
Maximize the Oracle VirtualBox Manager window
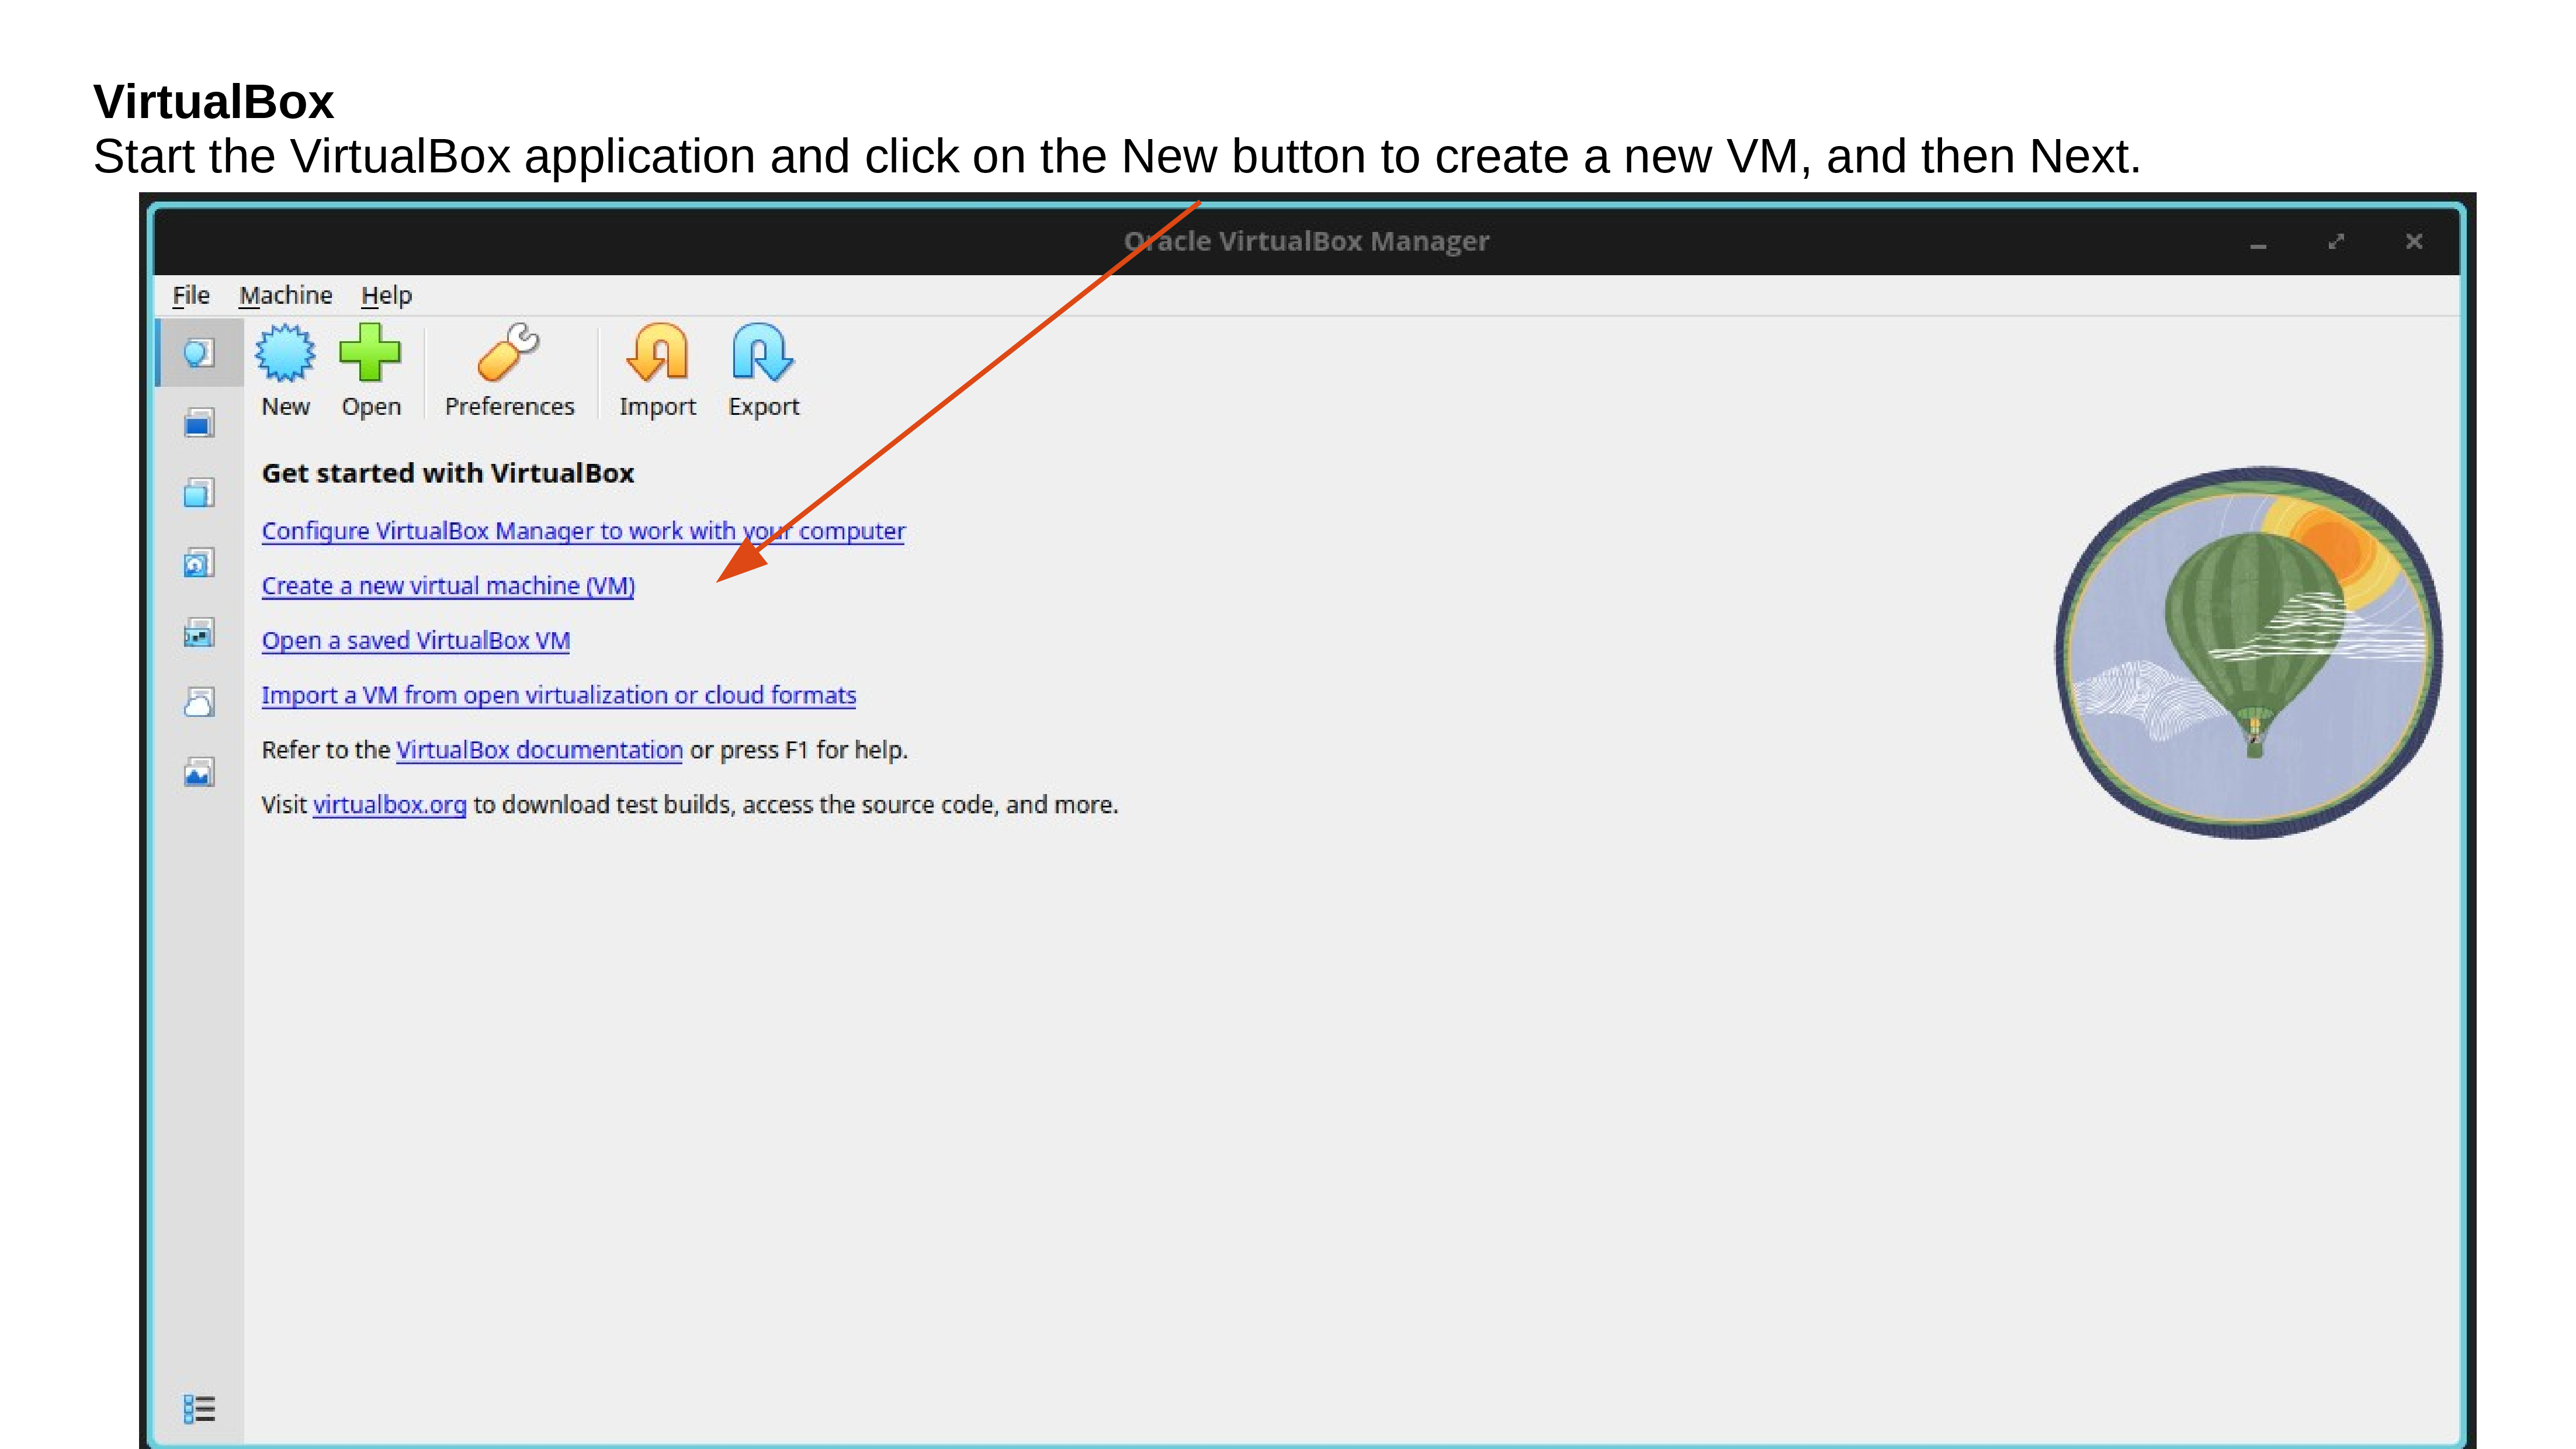coord(2336,242)
